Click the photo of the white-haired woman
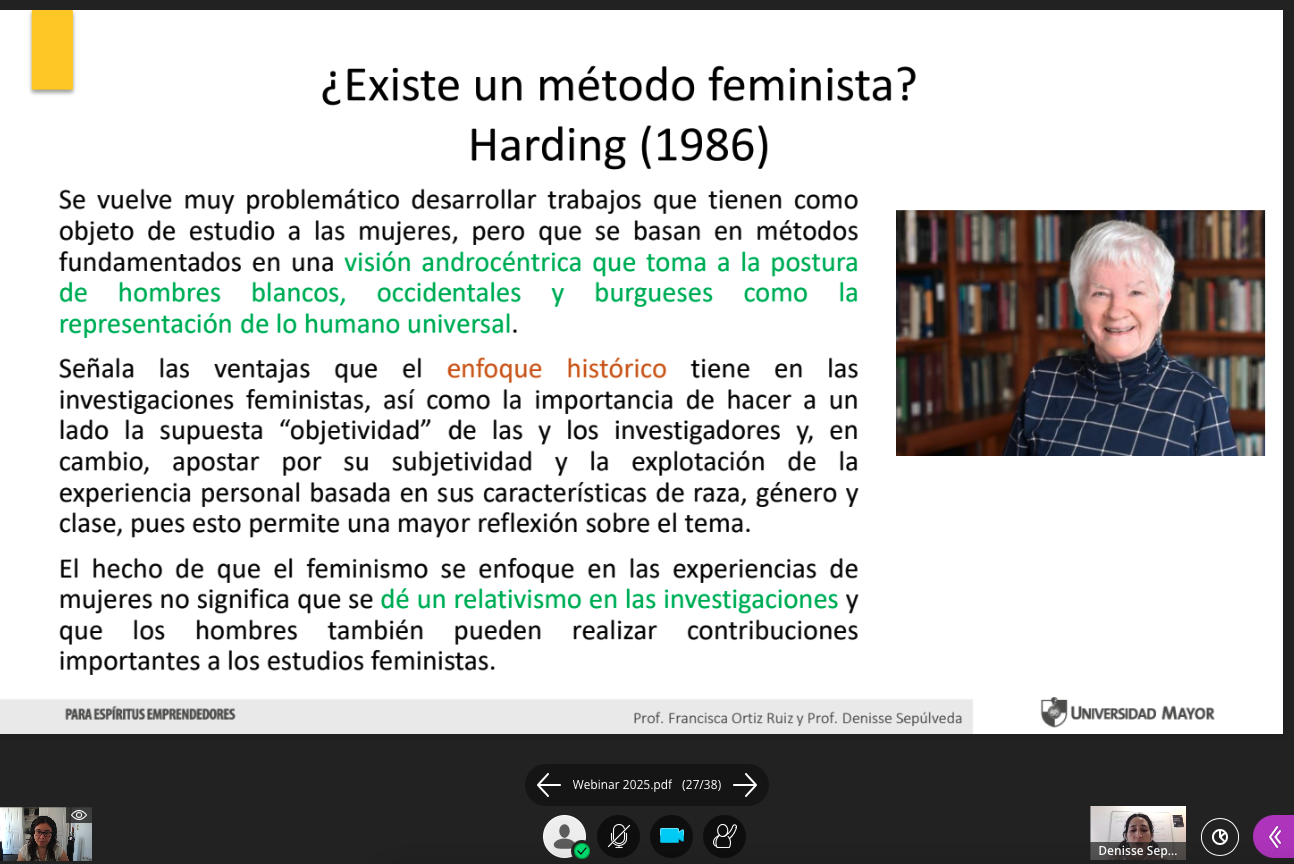 coord(1080,333)
